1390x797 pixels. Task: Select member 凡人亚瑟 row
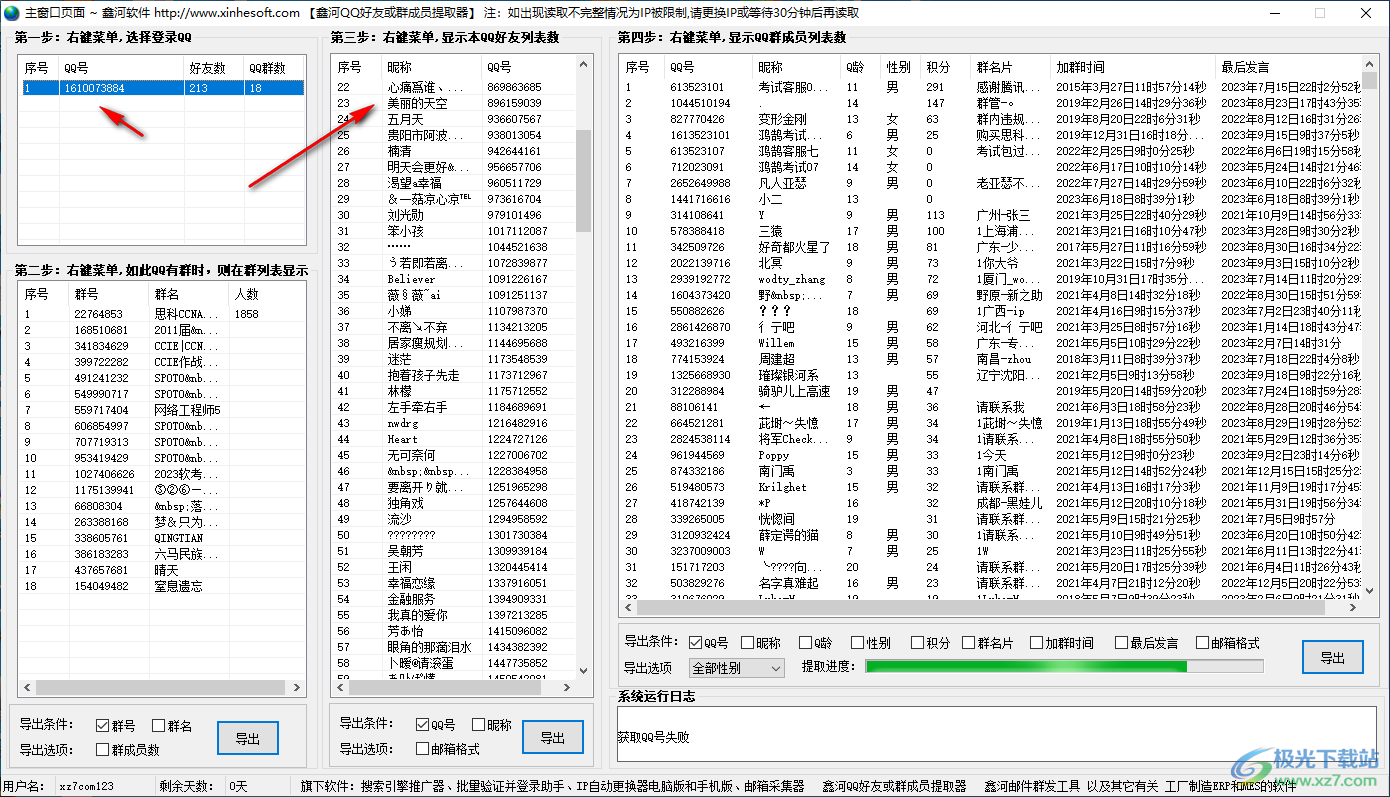(990, 183)
